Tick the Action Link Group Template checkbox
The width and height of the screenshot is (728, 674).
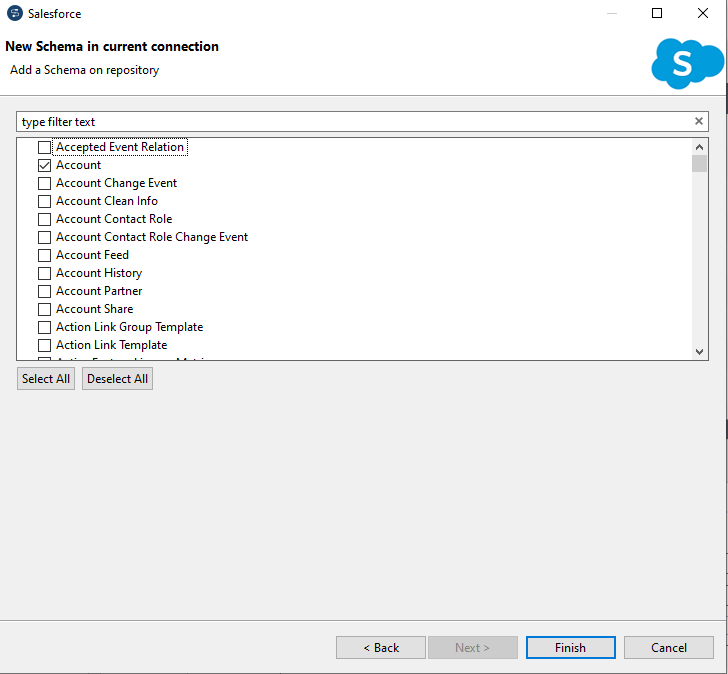[x=45, y=328]
